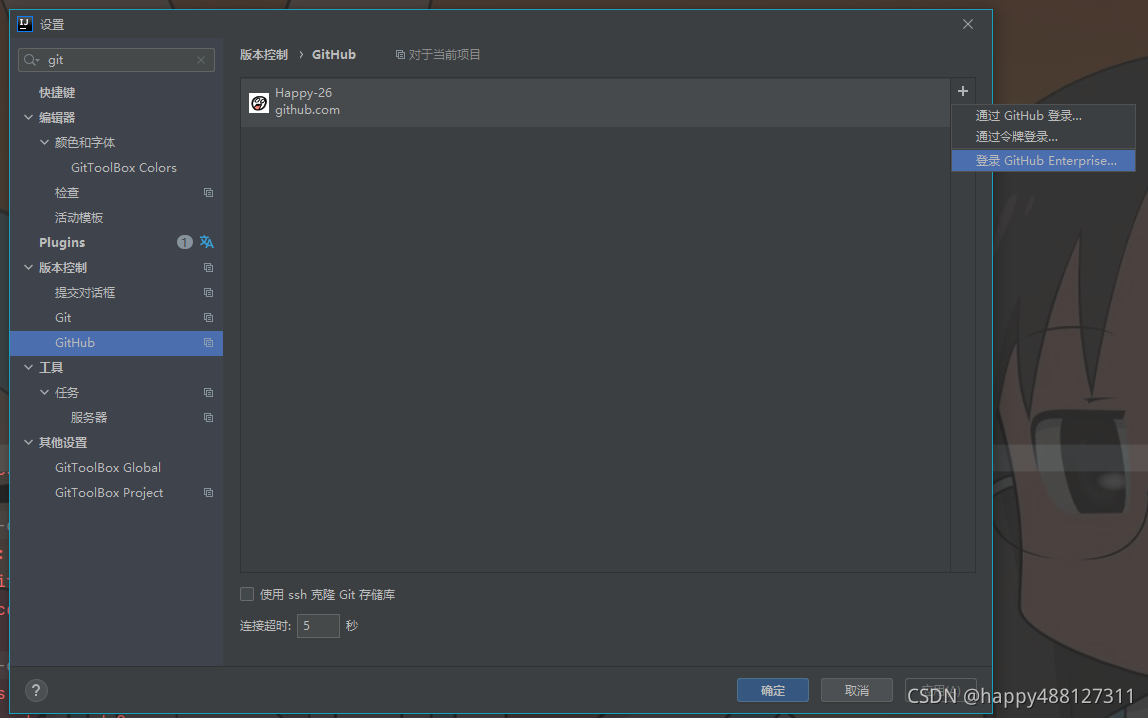1148x718 pixels.
Task: Click project-level icon beside 服务器
Action: click(x=208, y=418)
